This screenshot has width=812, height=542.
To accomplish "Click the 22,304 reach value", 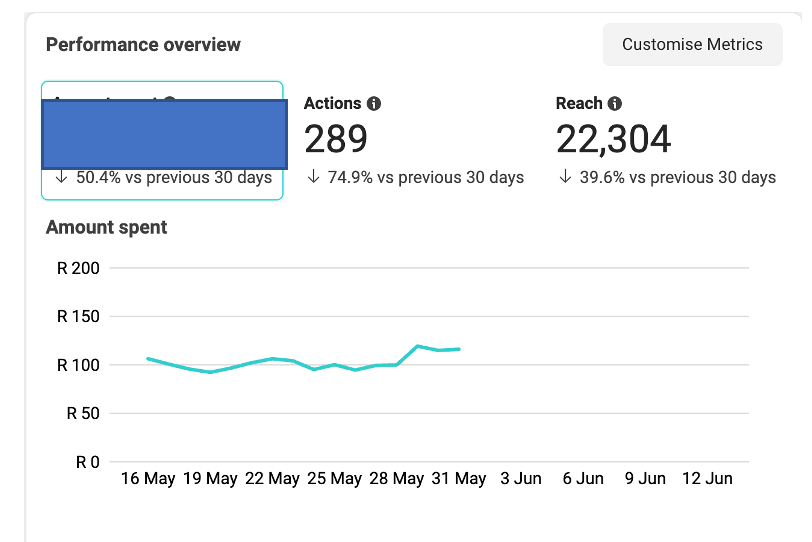I will tap(614, 139).
